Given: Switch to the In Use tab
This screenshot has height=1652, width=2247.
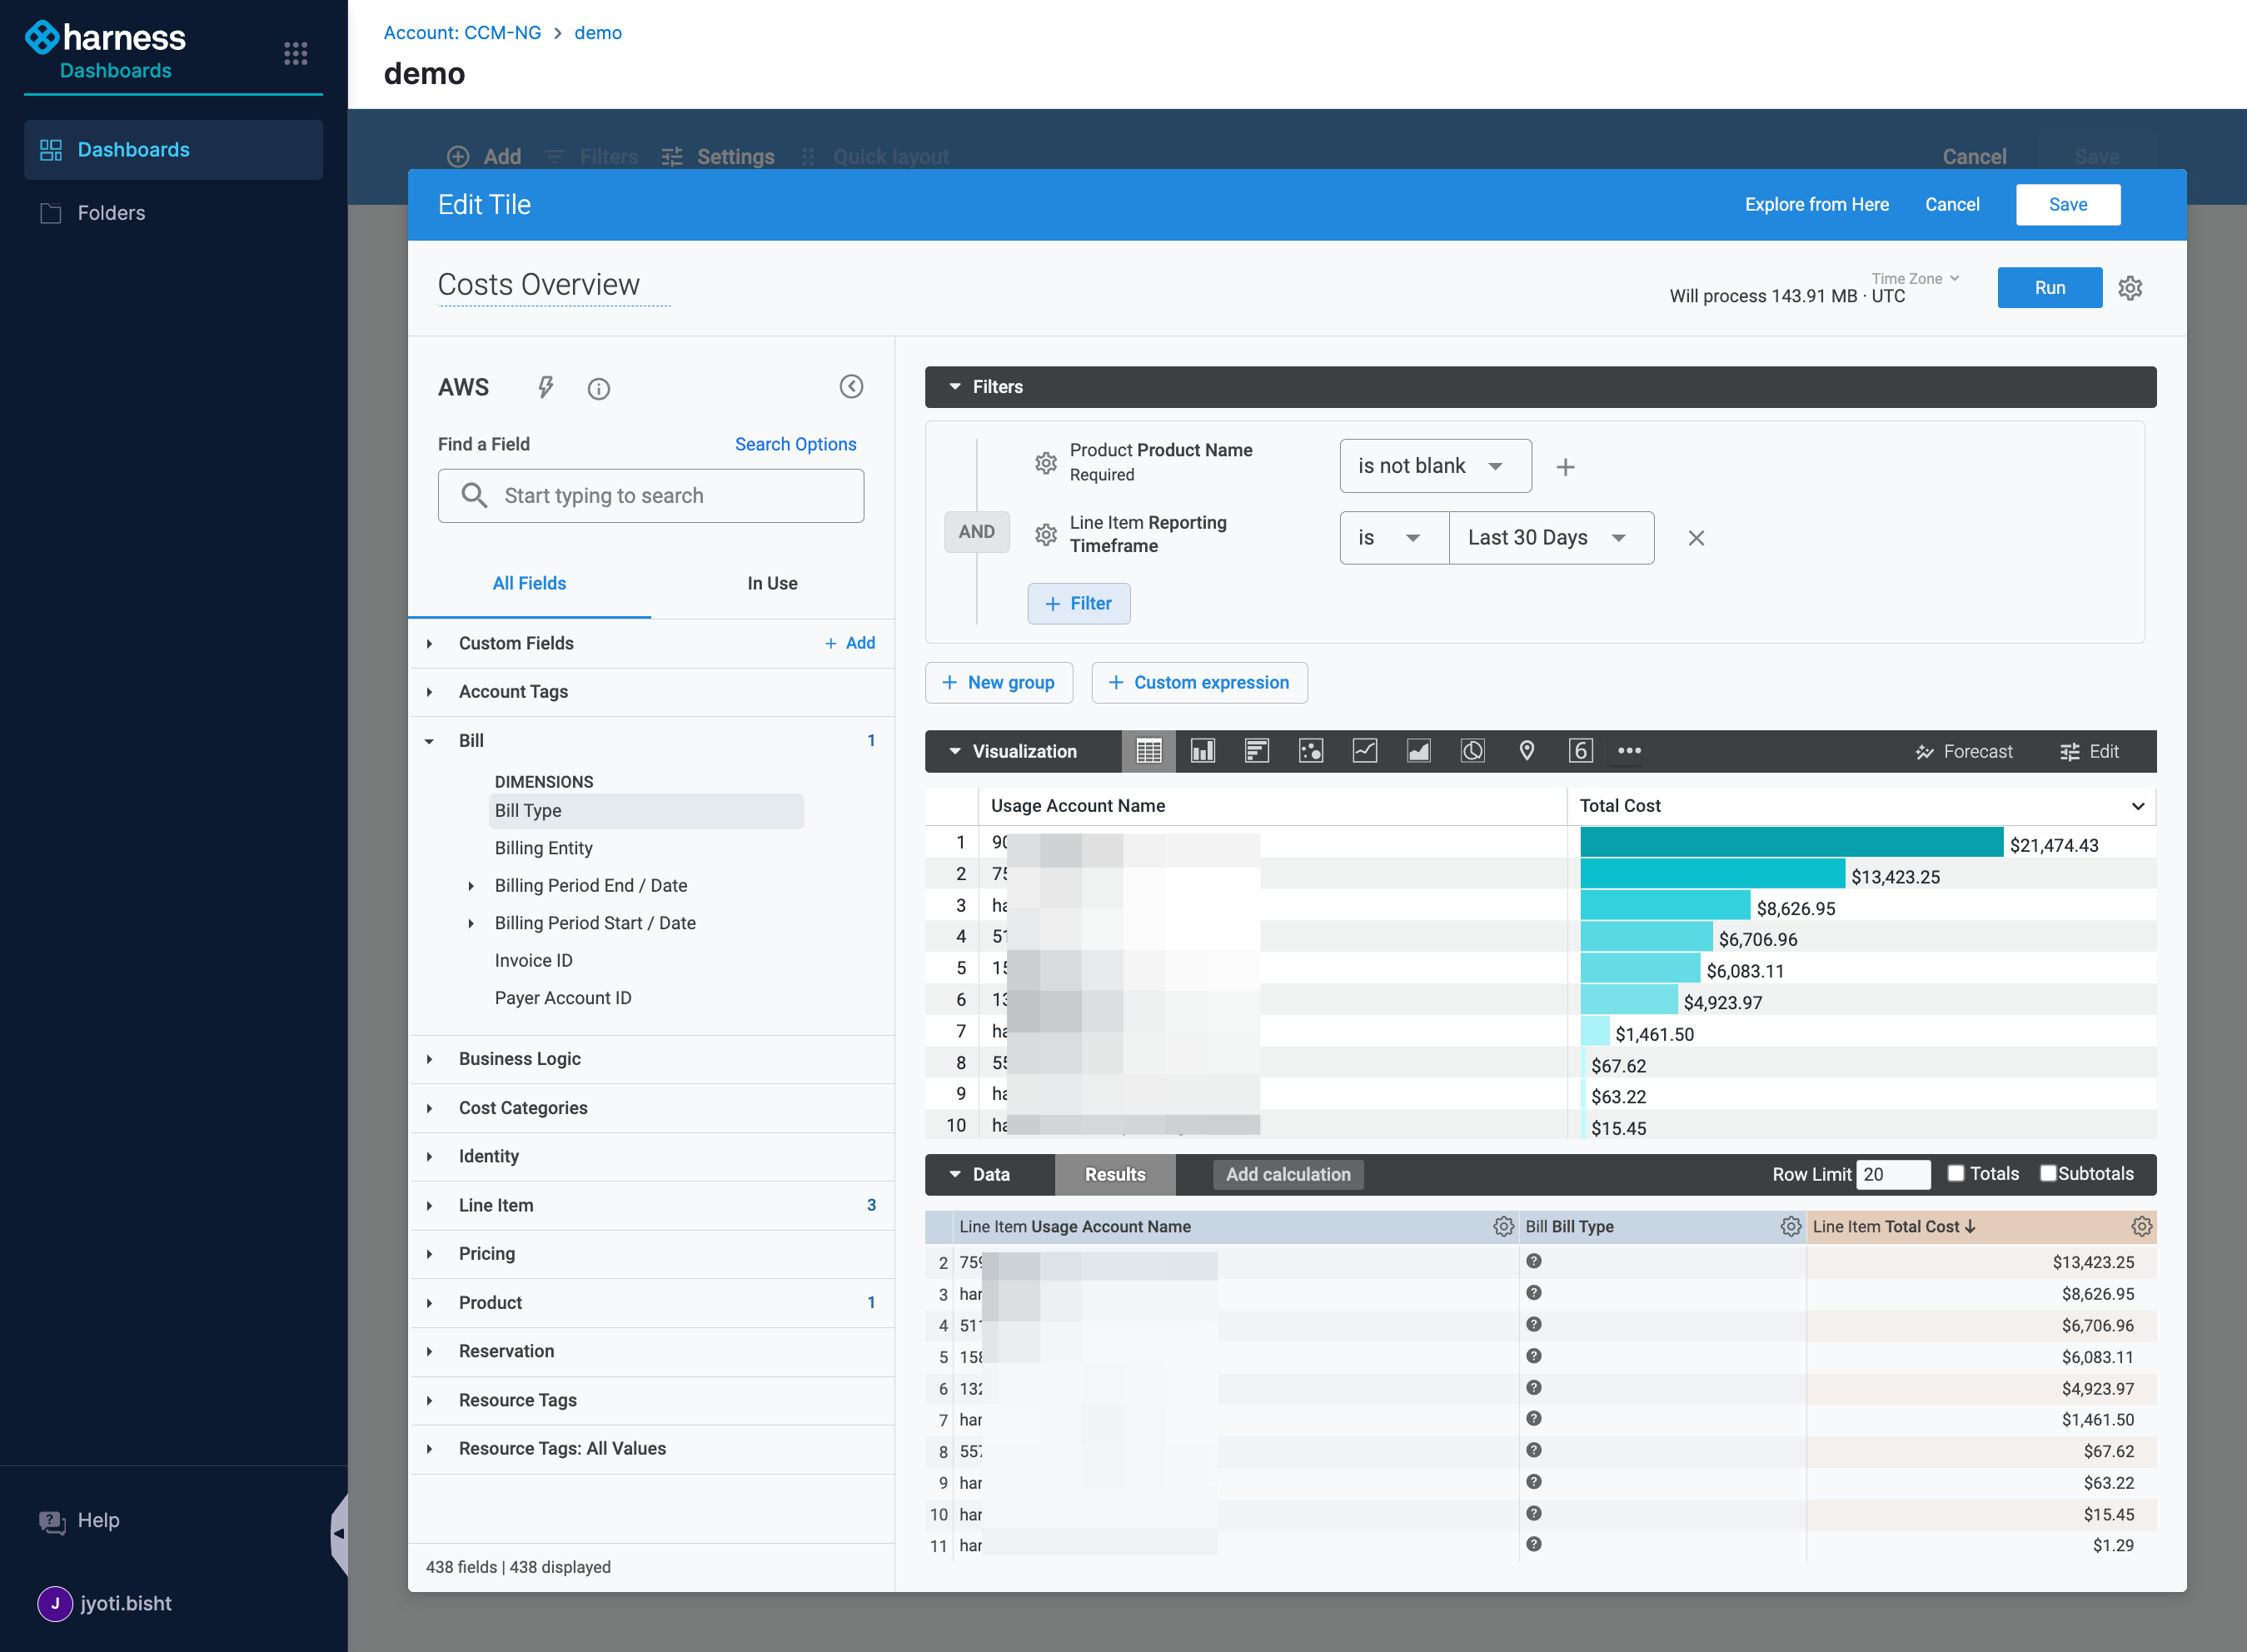Looking at the screenshot, I should coord(772,584).
